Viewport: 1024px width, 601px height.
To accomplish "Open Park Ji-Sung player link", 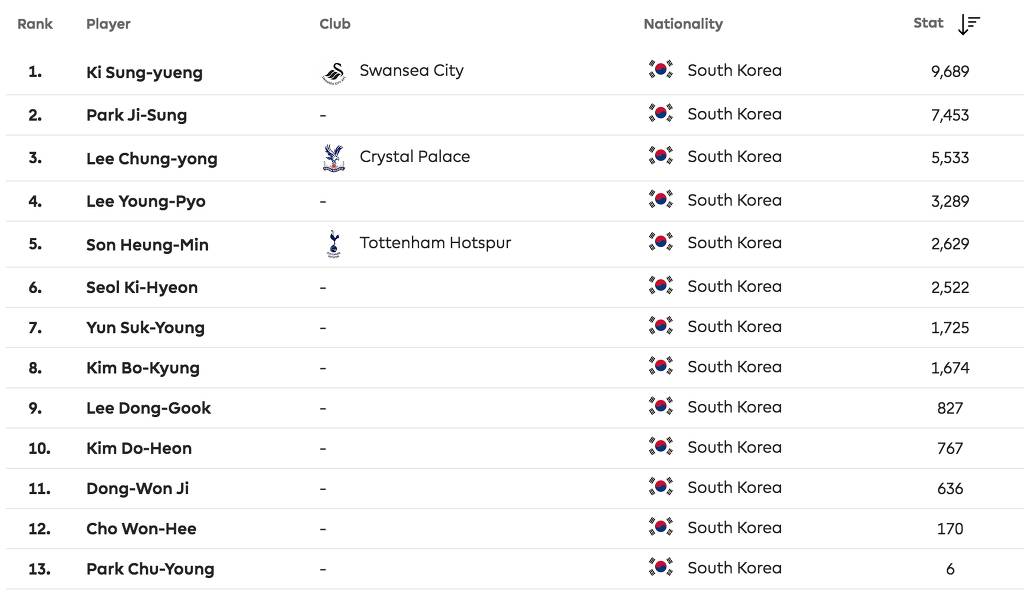I will [x=136, y=115].
